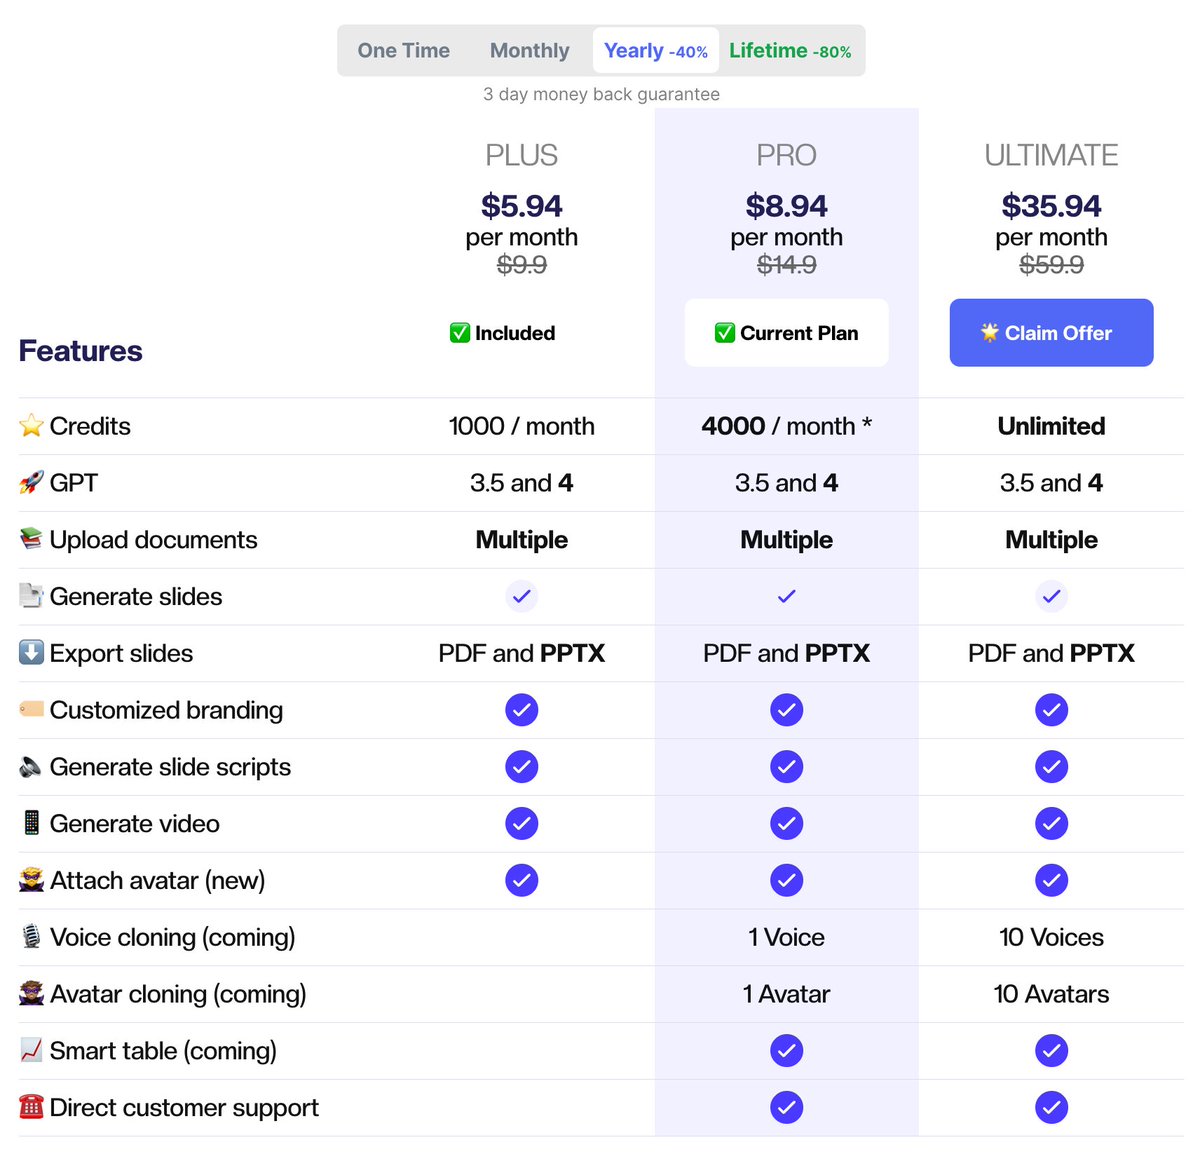1200x1161 pixels.
Task: Click the PLUS checkmark for Generate slide scripts
Action: click(x=522, y=767)
